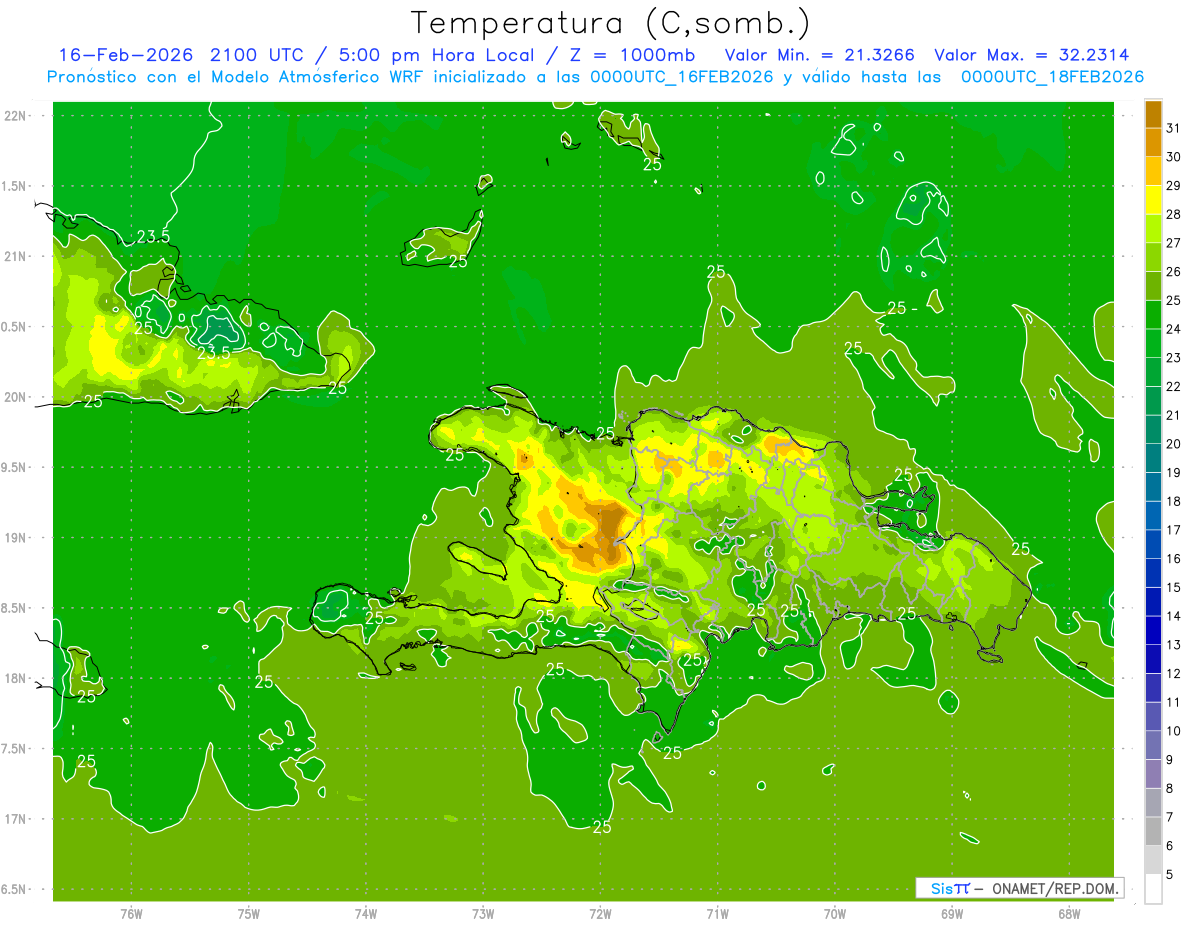
Task: Click the legend value "8"
Action: pos(1170,788)
